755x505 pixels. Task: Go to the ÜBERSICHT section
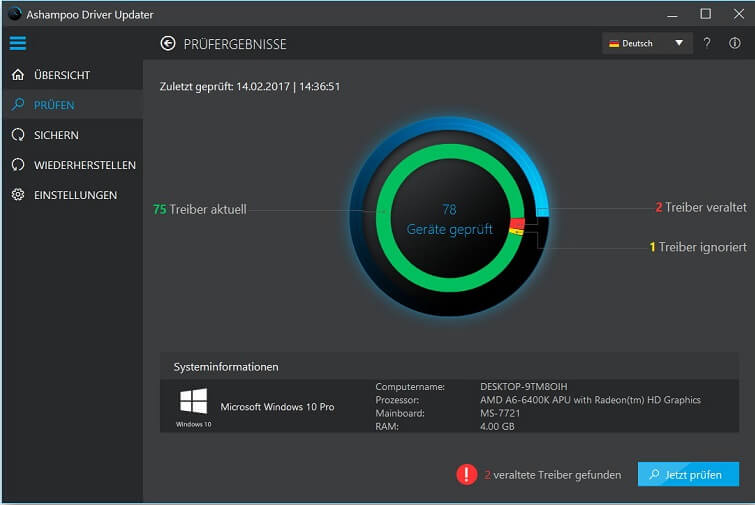tap(72, 75)
